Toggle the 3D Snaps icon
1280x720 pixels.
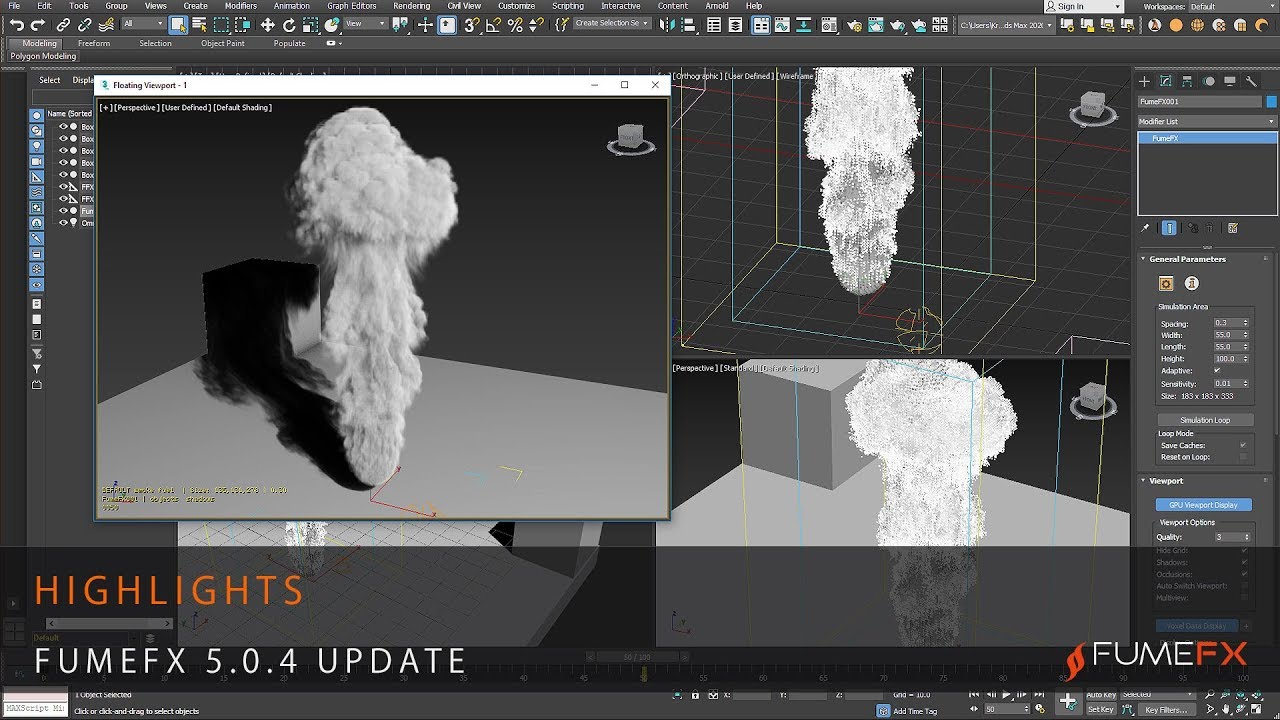click(x=472, y=24)
